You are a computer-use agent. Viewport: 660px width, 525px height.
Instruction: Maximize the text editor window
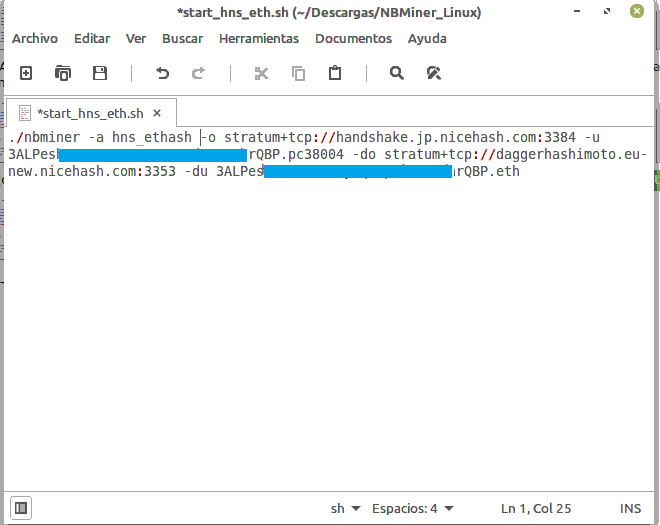pos(607,11)
